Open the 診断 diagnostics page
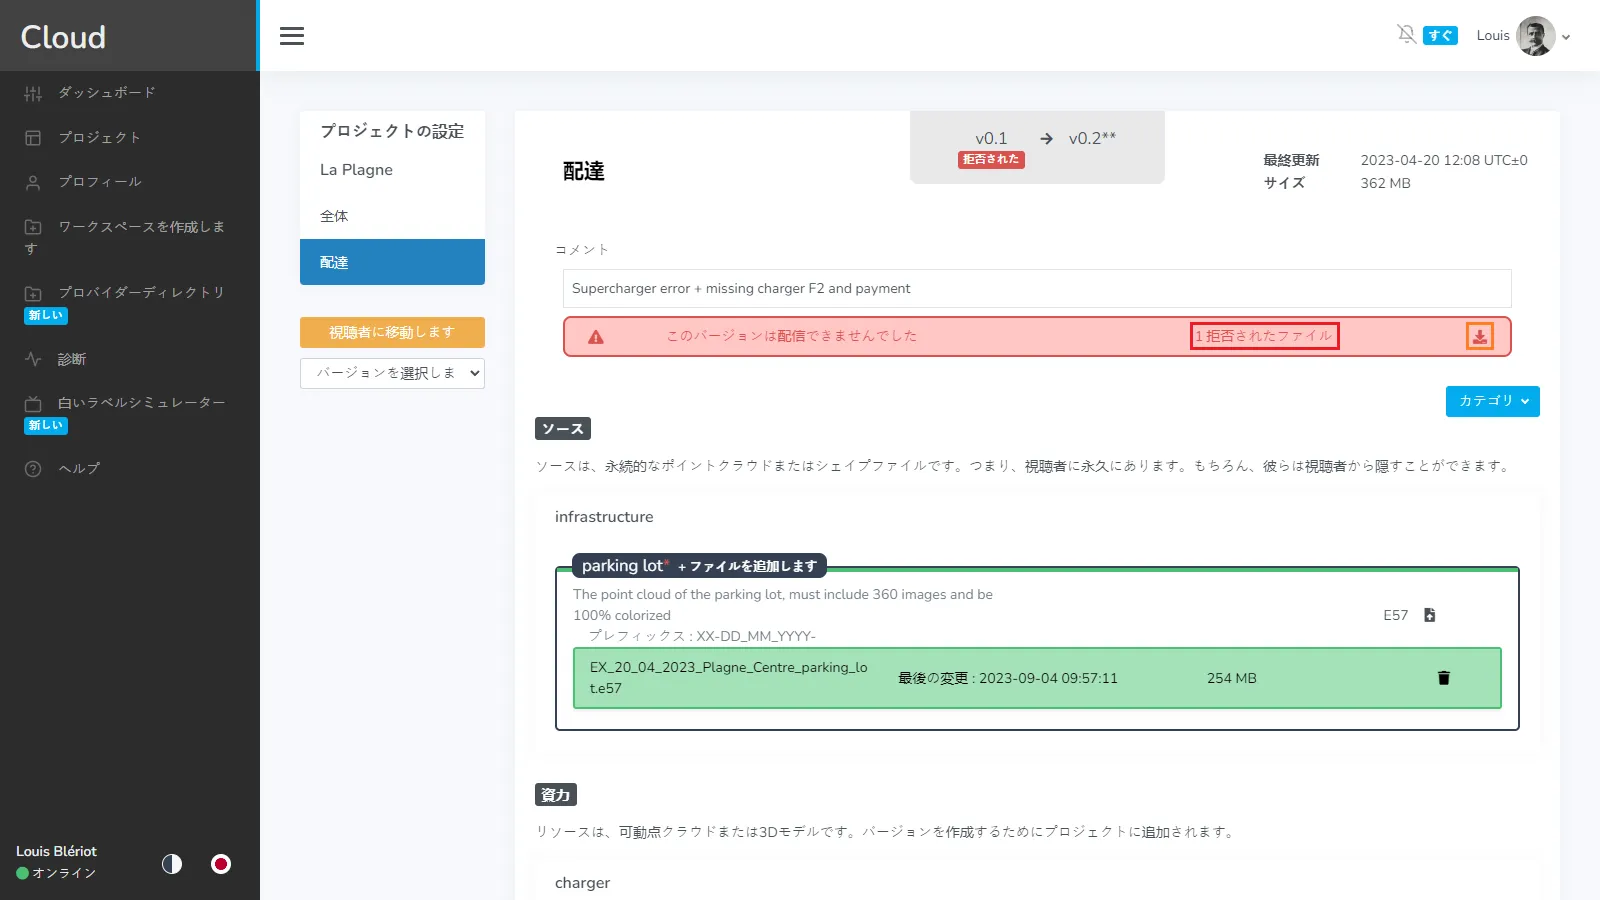 pos(71,359)
